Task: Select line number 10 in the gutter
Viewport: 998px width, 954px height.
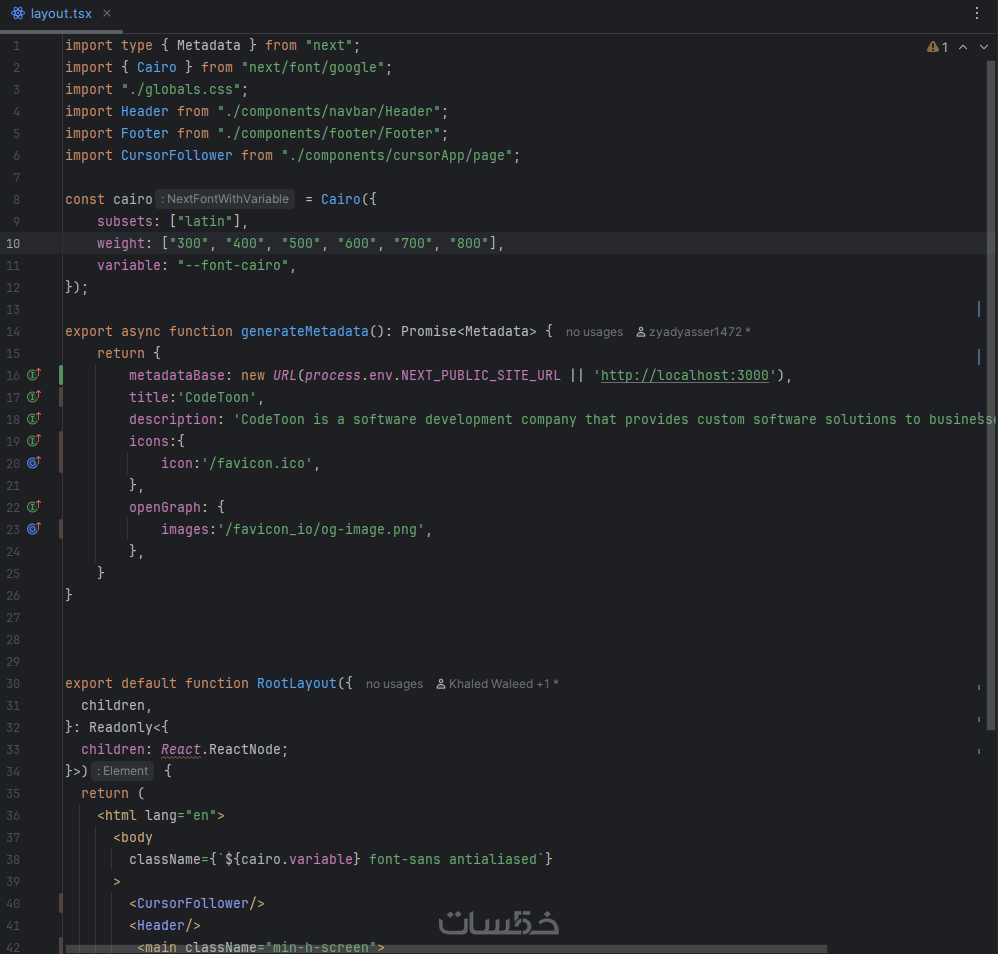Action: click(13, 244)
